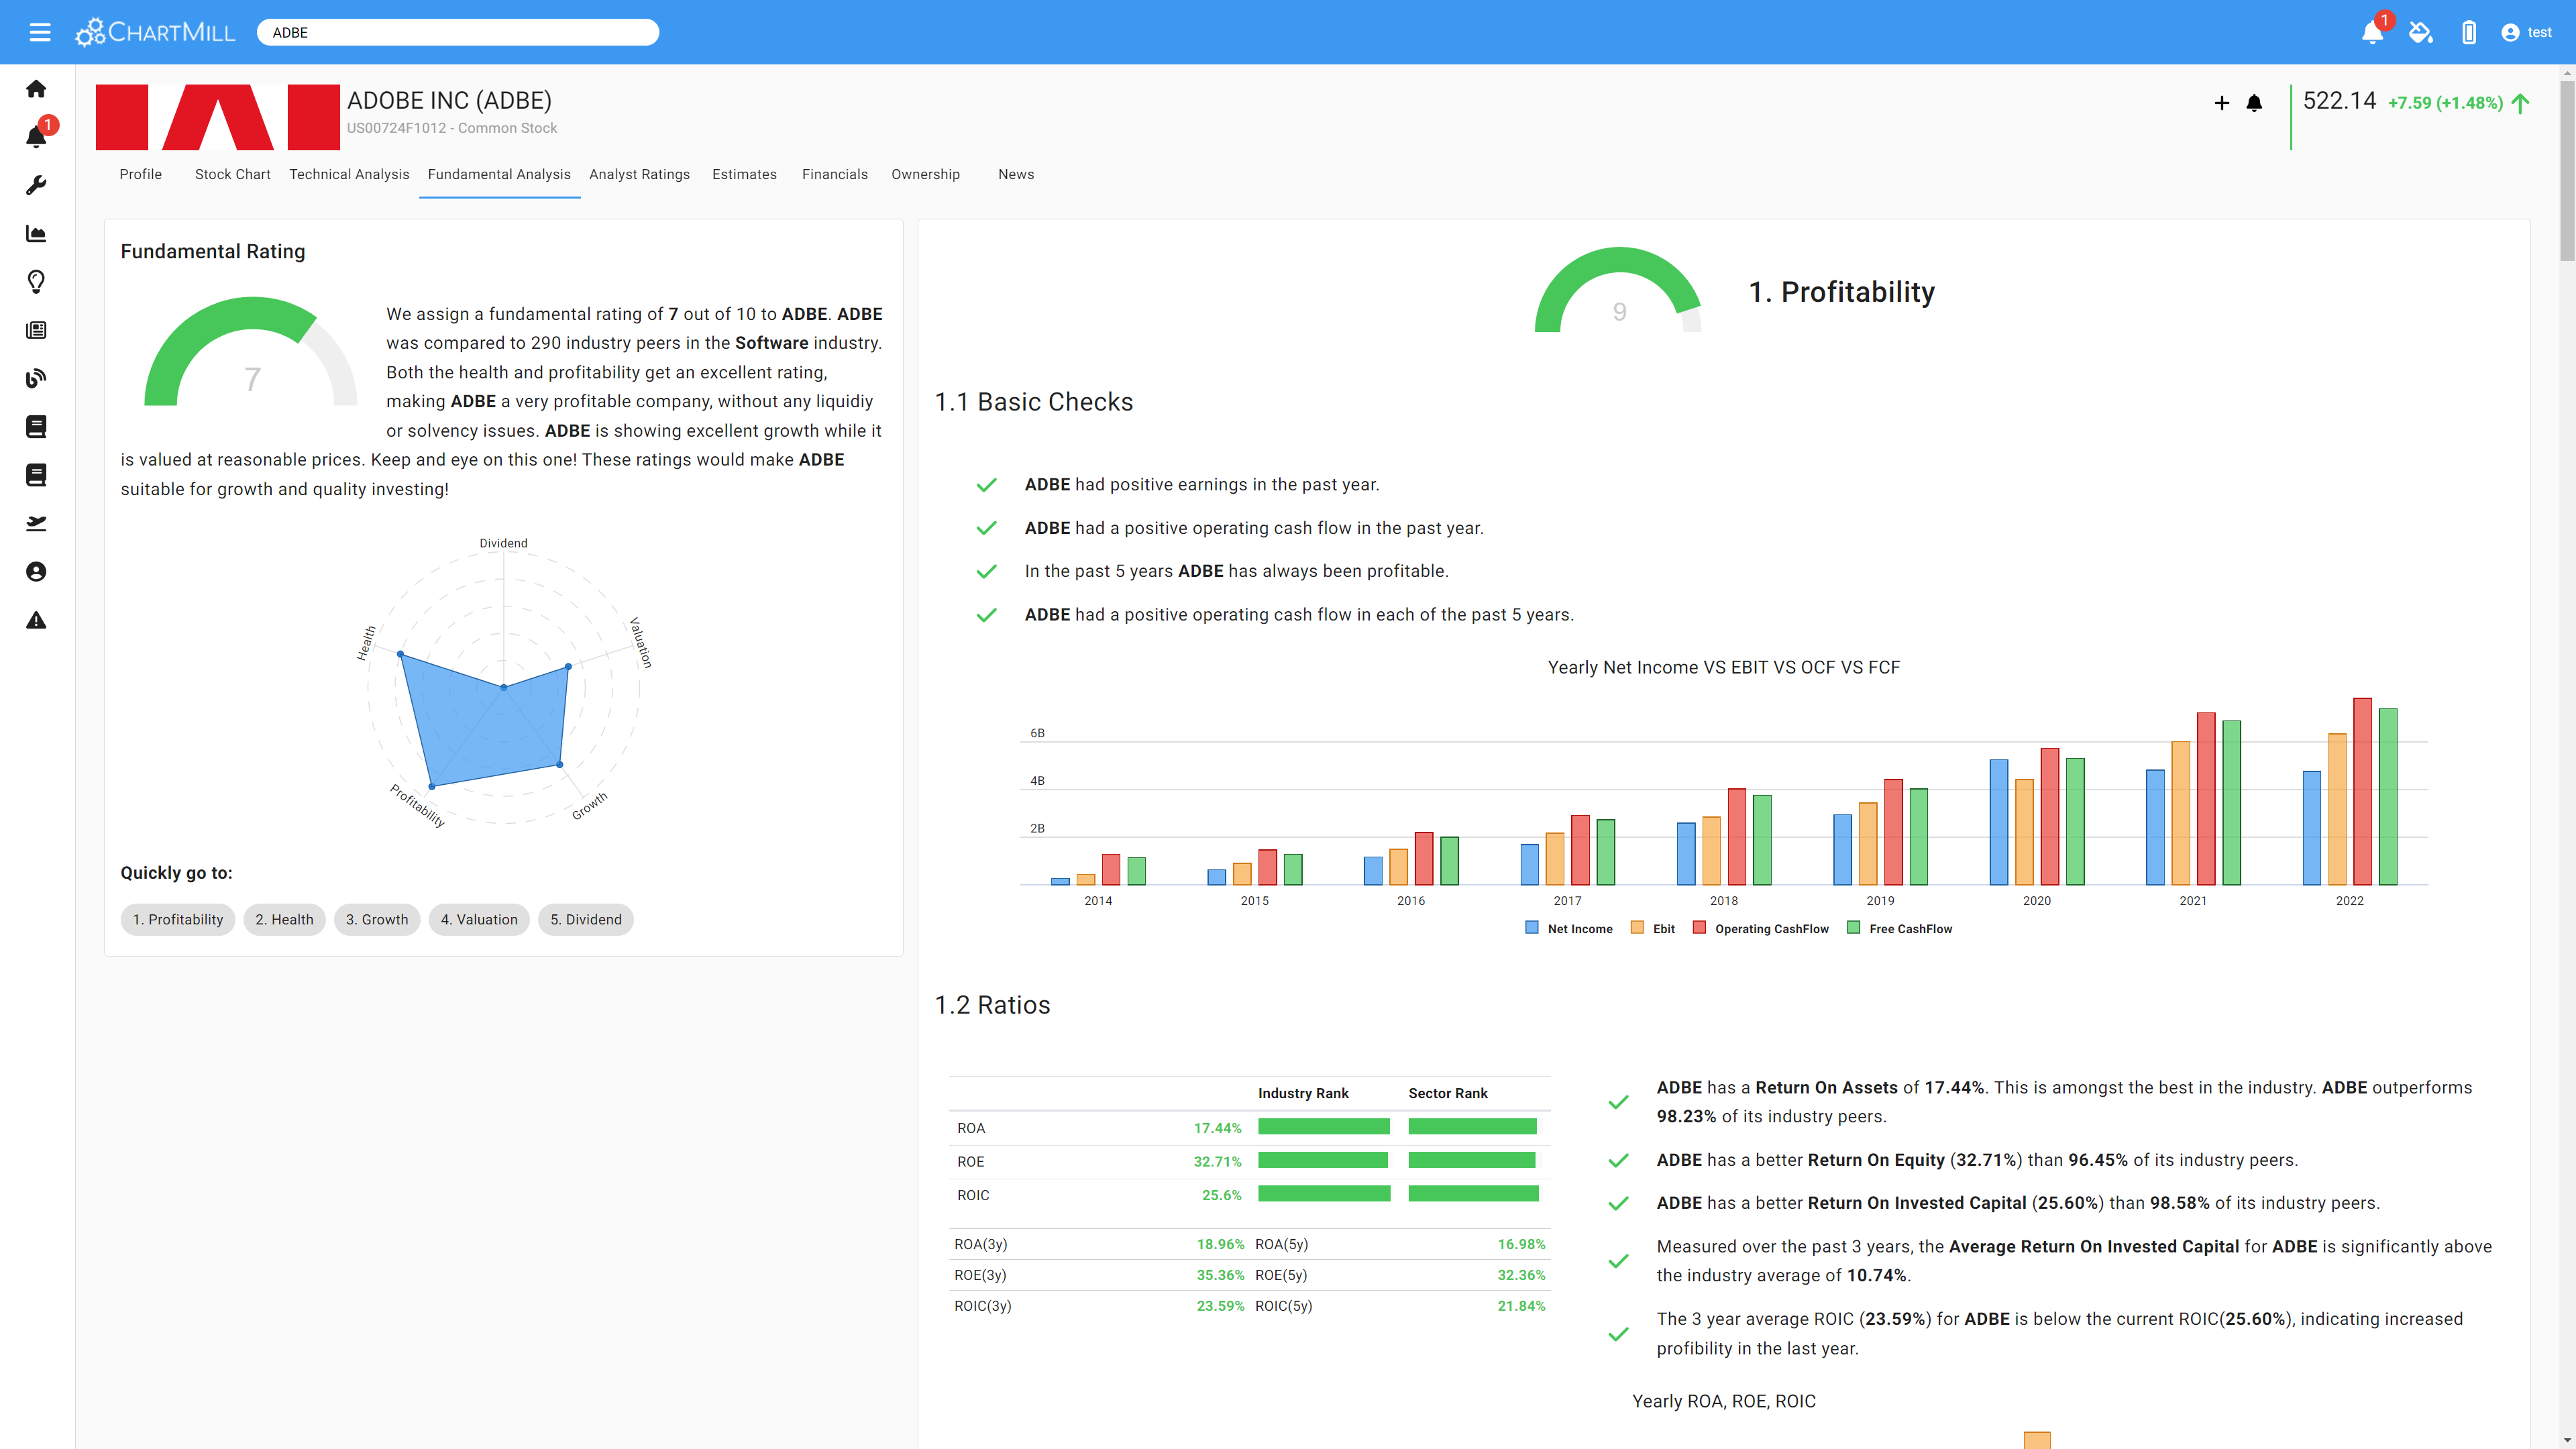Click the fundamental rating gauge showing 7

click(x=251, y=351)
